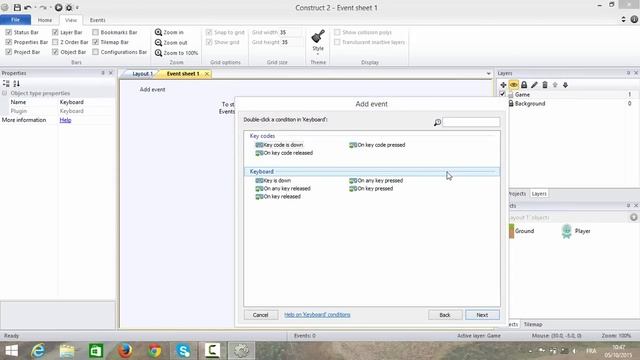Viewport: 640px width, 360px height.
Task: Open Properties panel pin dropdown
Action: pyautogui.click(x=103, y=73)
